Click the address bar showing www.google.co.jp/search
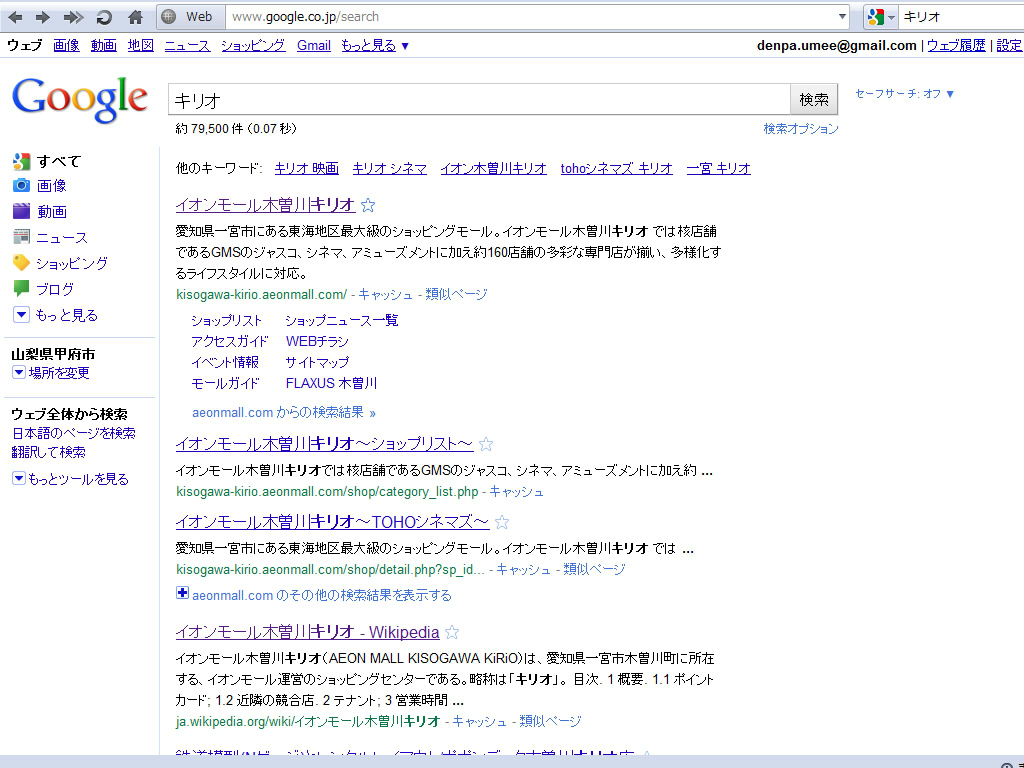1024x768 pixels. pyautogui.click(x=530, y=17)
